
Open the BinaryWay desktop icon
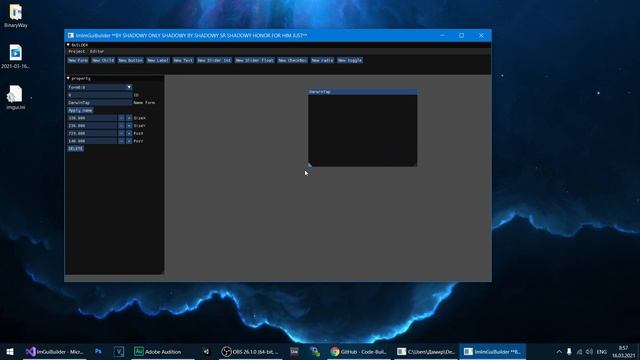click(x=16, y=16)
